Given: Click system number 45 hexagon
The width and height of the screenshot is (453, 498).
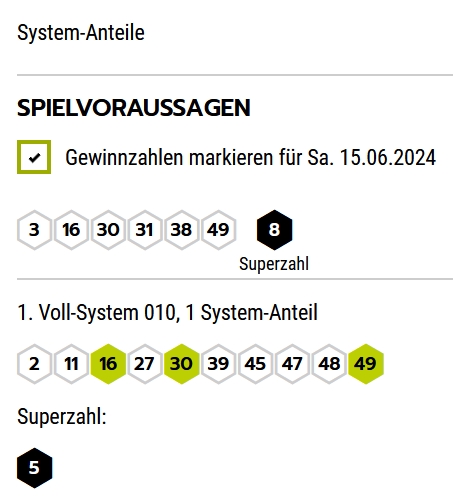Looking at the screenshot, I should 255,364.
